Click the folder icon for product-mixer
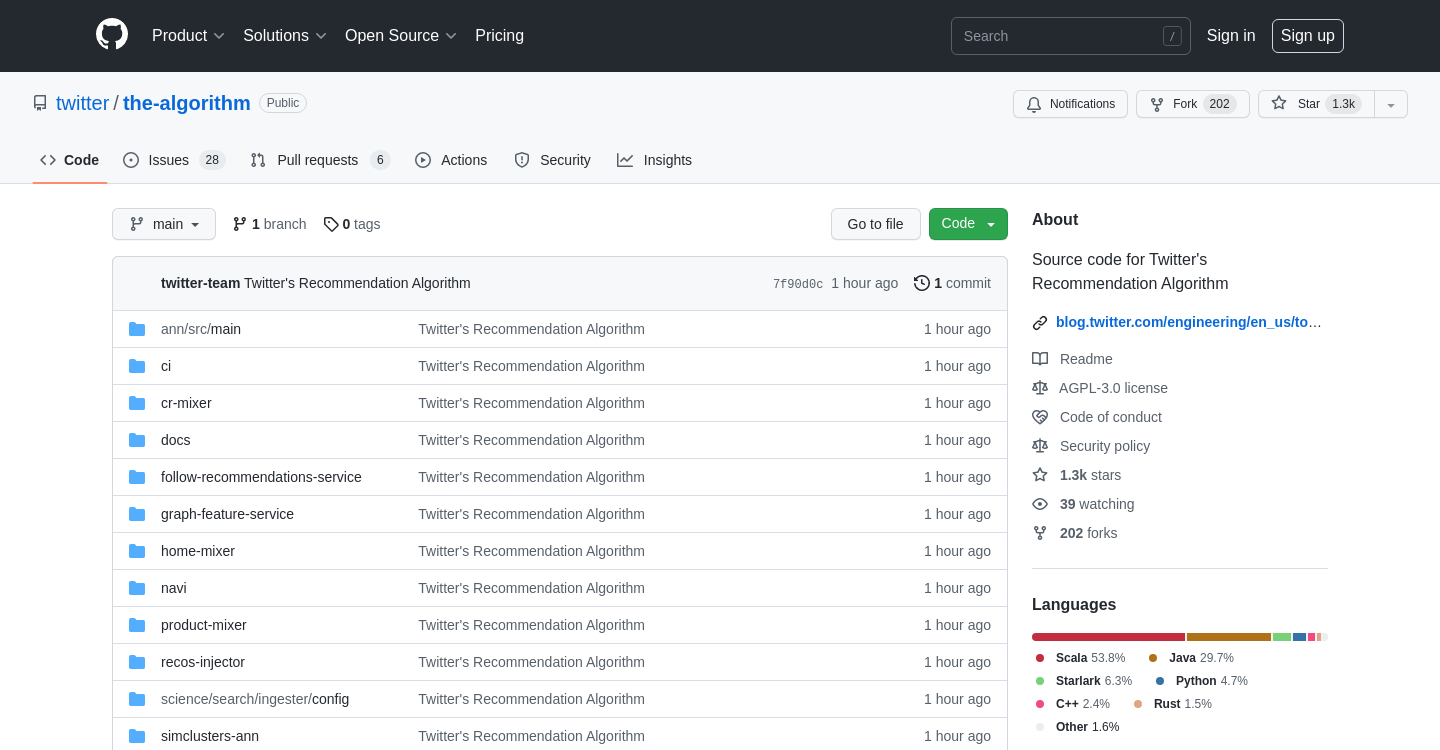 coord(137,625)
